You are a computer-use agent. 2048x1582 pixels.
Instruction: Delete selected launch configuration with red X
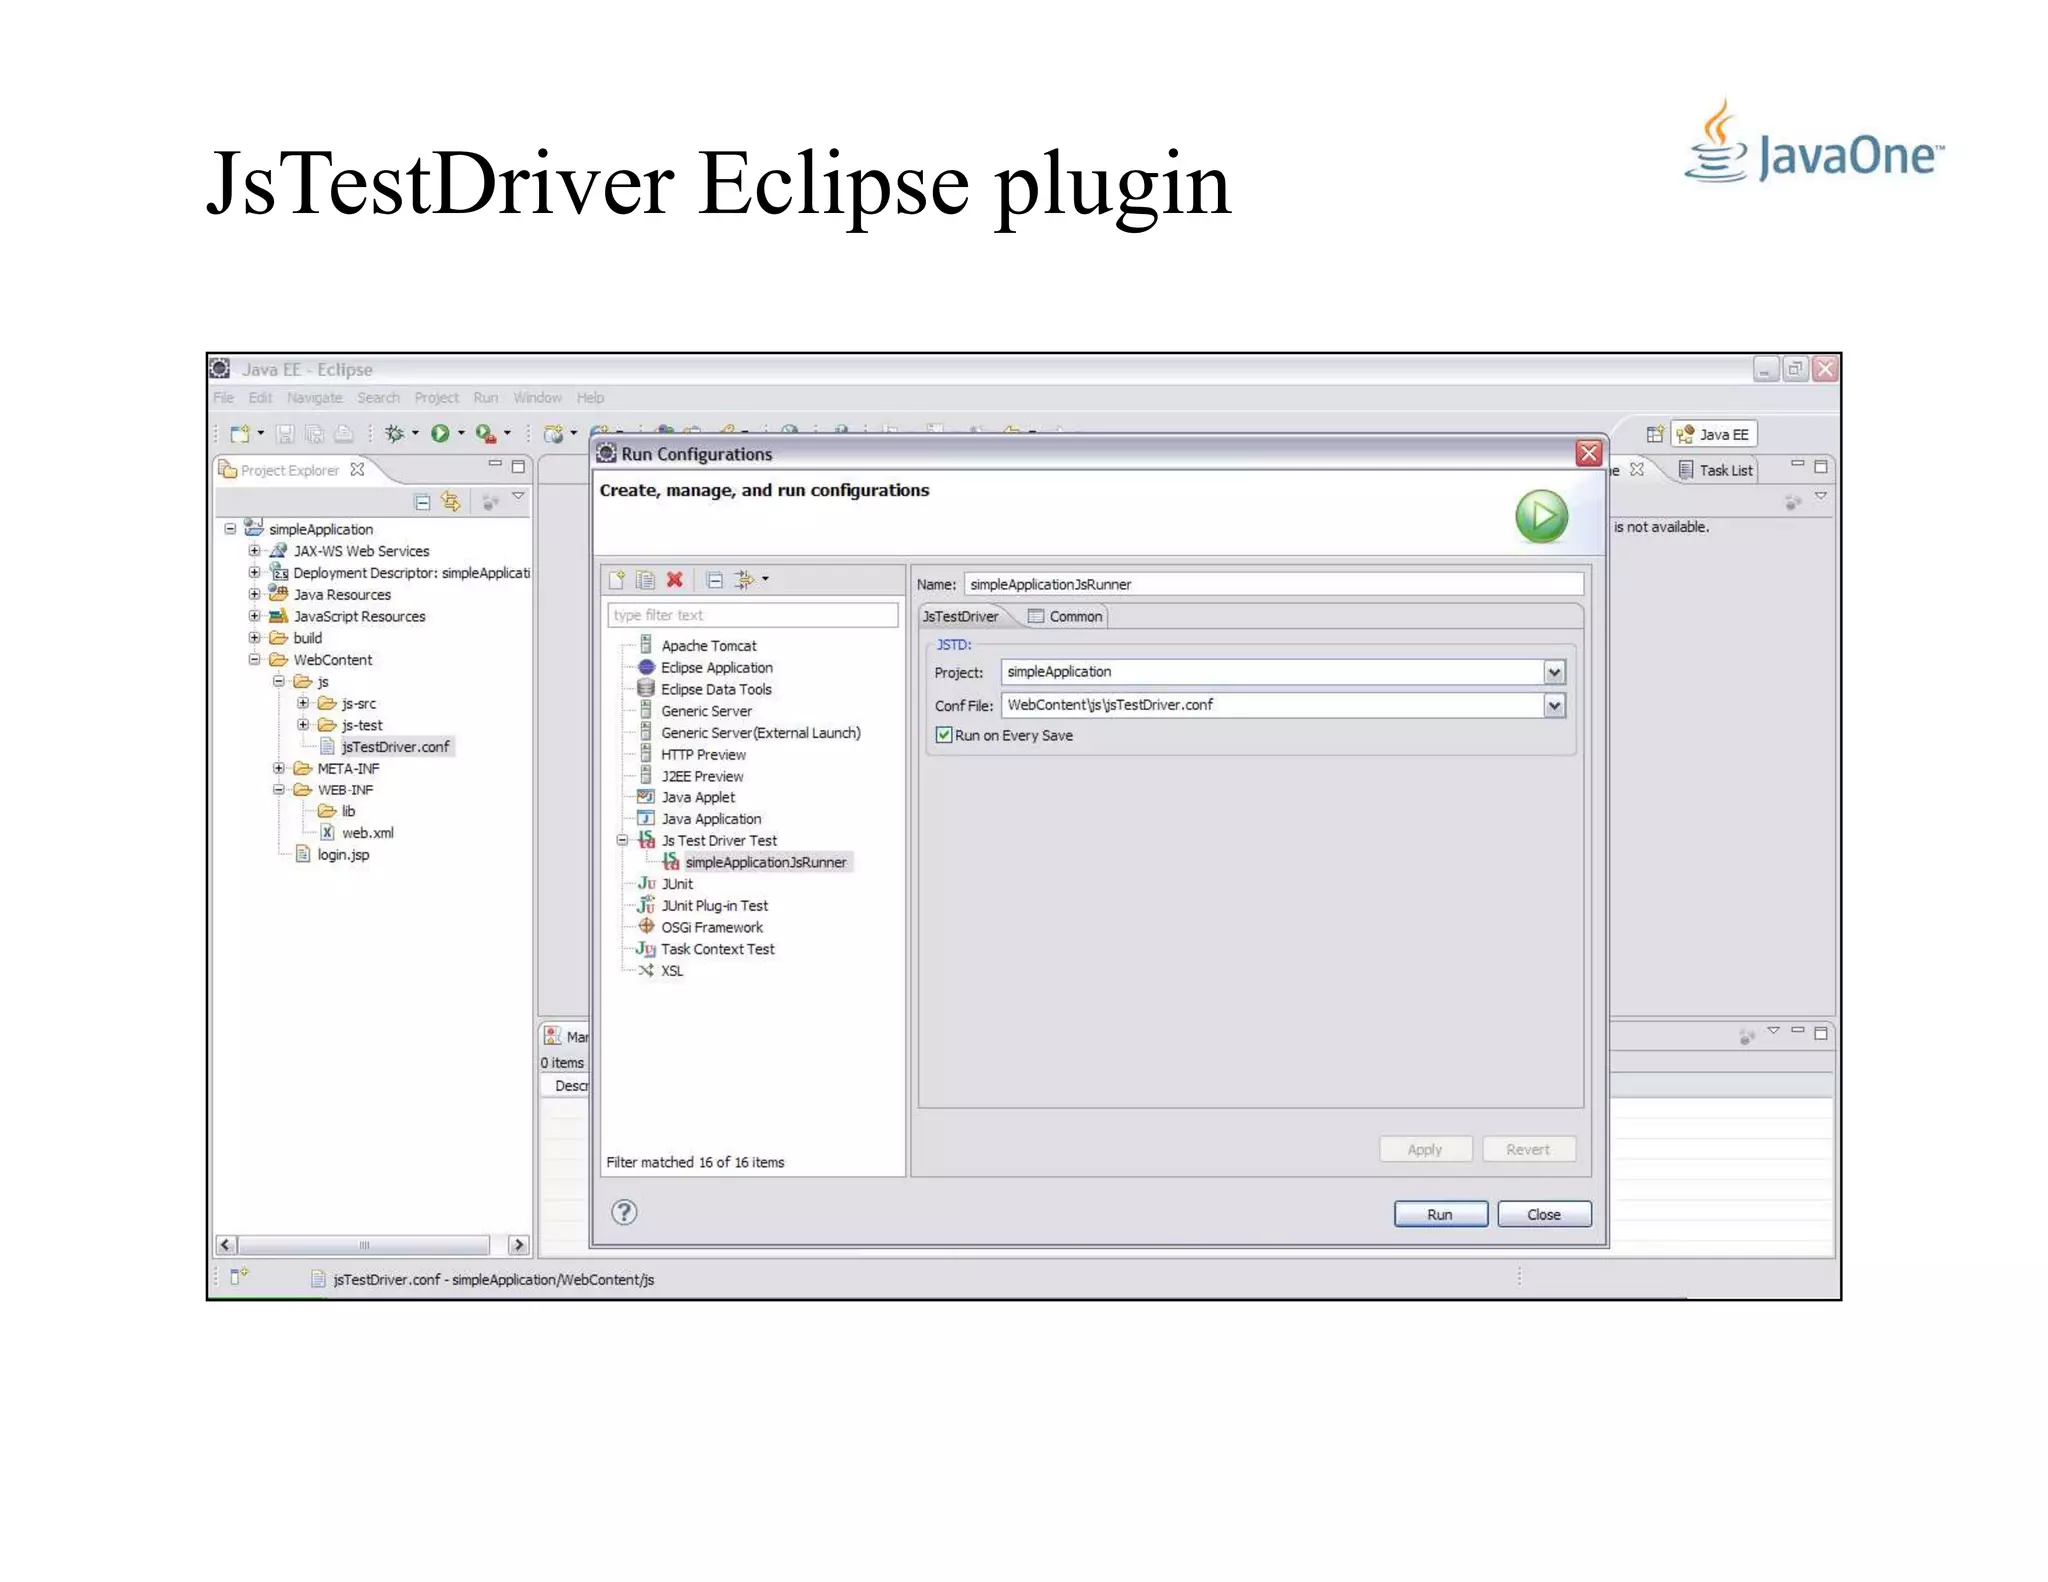click(675, 580)
